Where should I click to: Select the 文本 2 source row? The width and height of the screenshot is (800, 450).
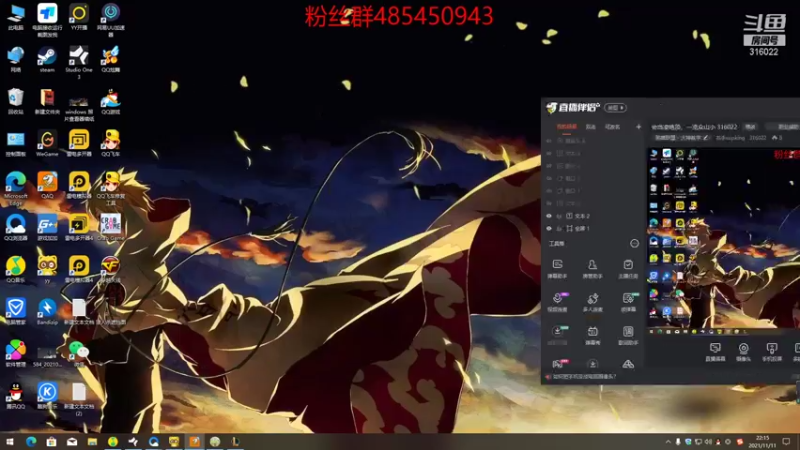coord(592,216)
